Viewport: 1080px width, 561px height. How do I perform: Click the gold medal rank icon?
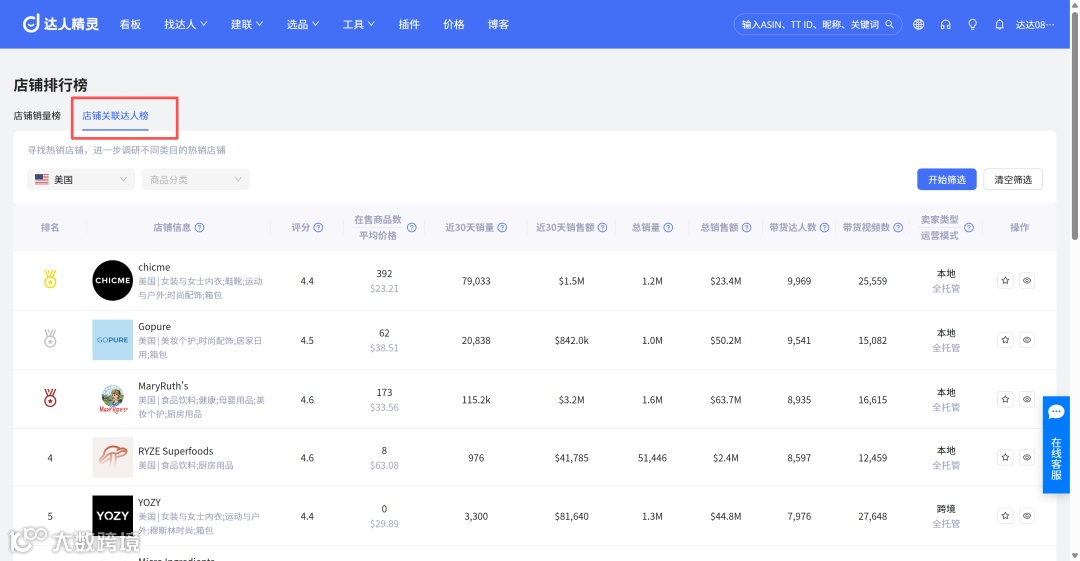pyautogui.click(x=50, y=279)
